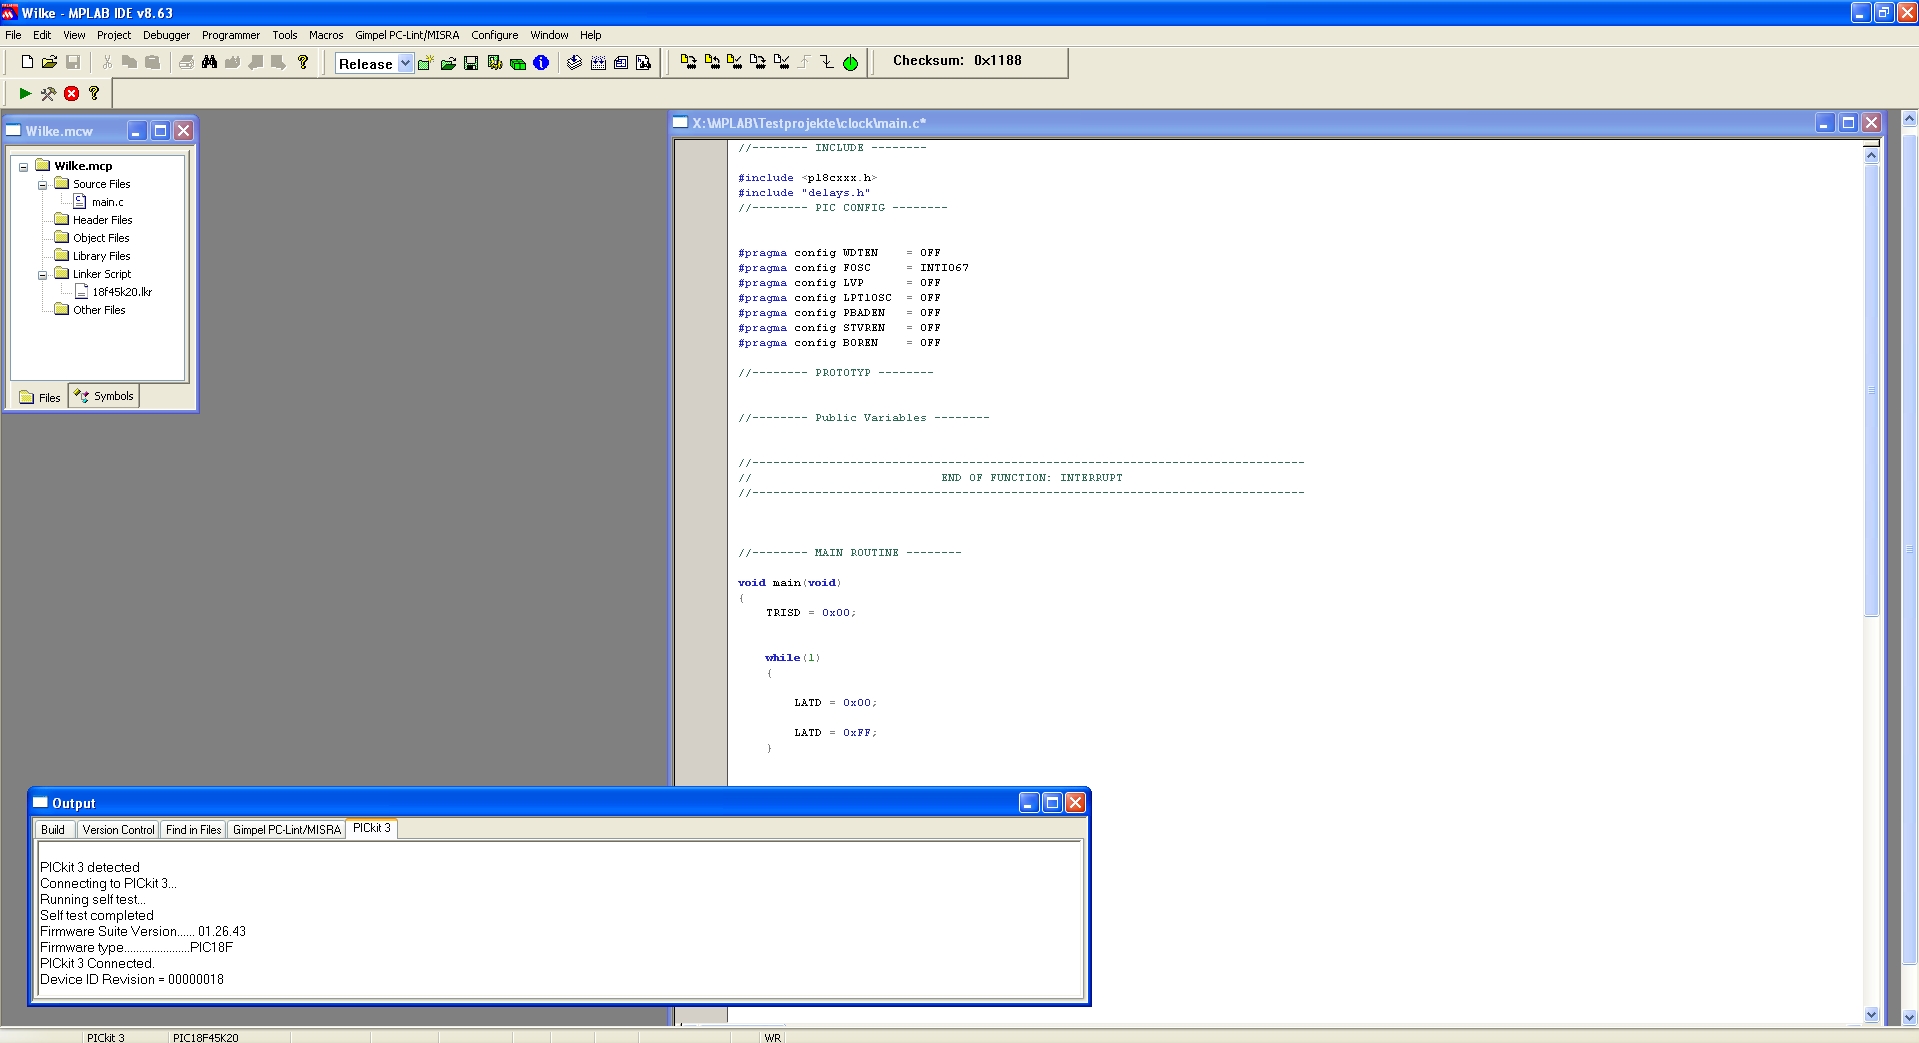Run the program with the green arrow icon
The width and height of the screenshot is (1919, 1043).
24,93
